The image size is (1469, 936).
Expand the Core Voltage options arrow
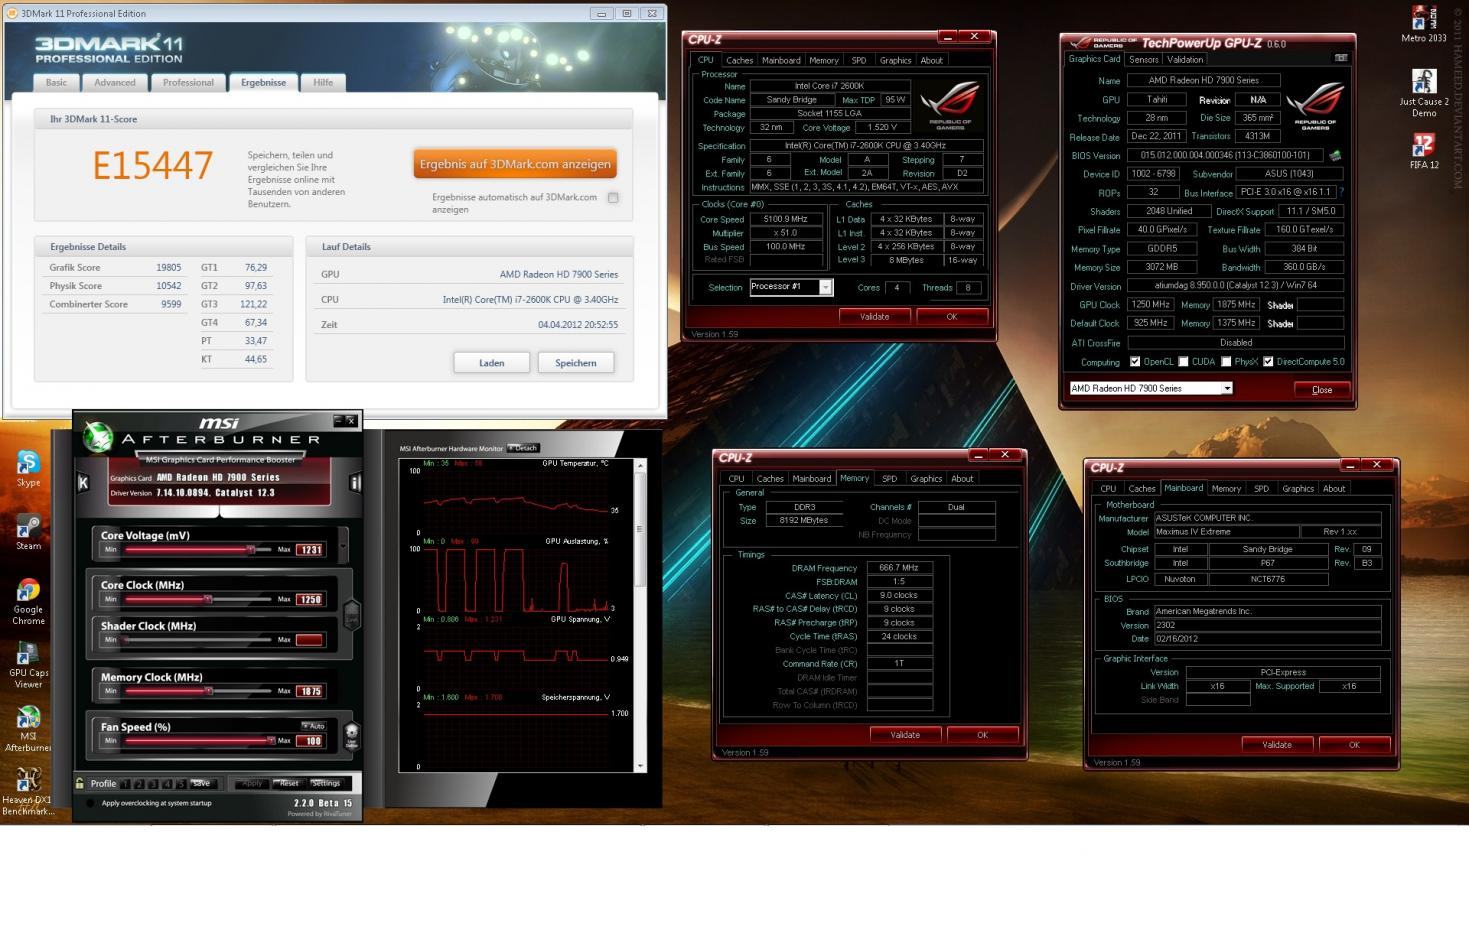pyautogui.click(x=343, y=546)
